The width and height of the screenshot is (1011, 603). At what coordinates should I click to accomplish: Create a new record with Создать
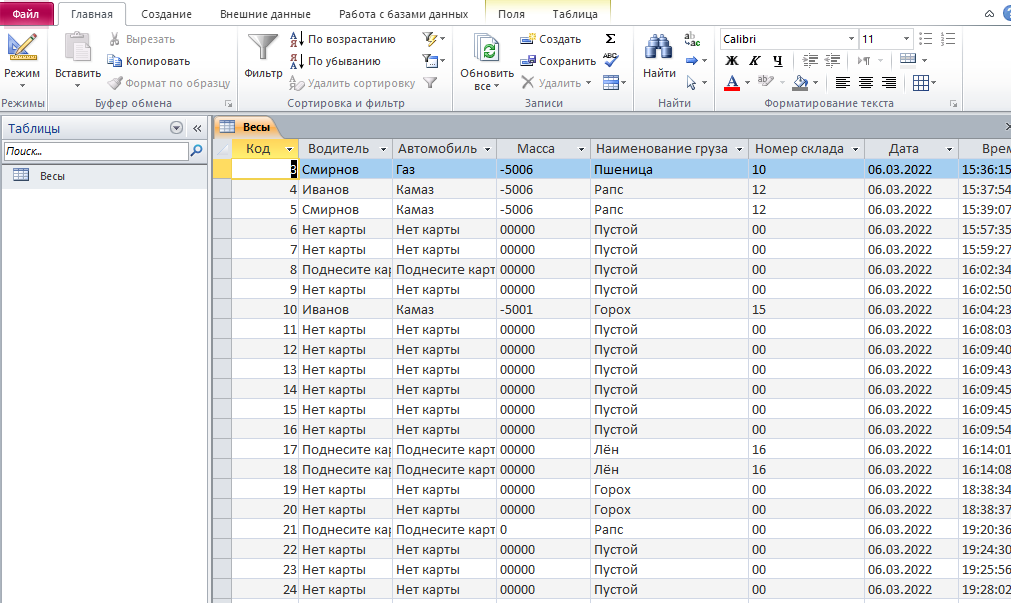point(551,39)
